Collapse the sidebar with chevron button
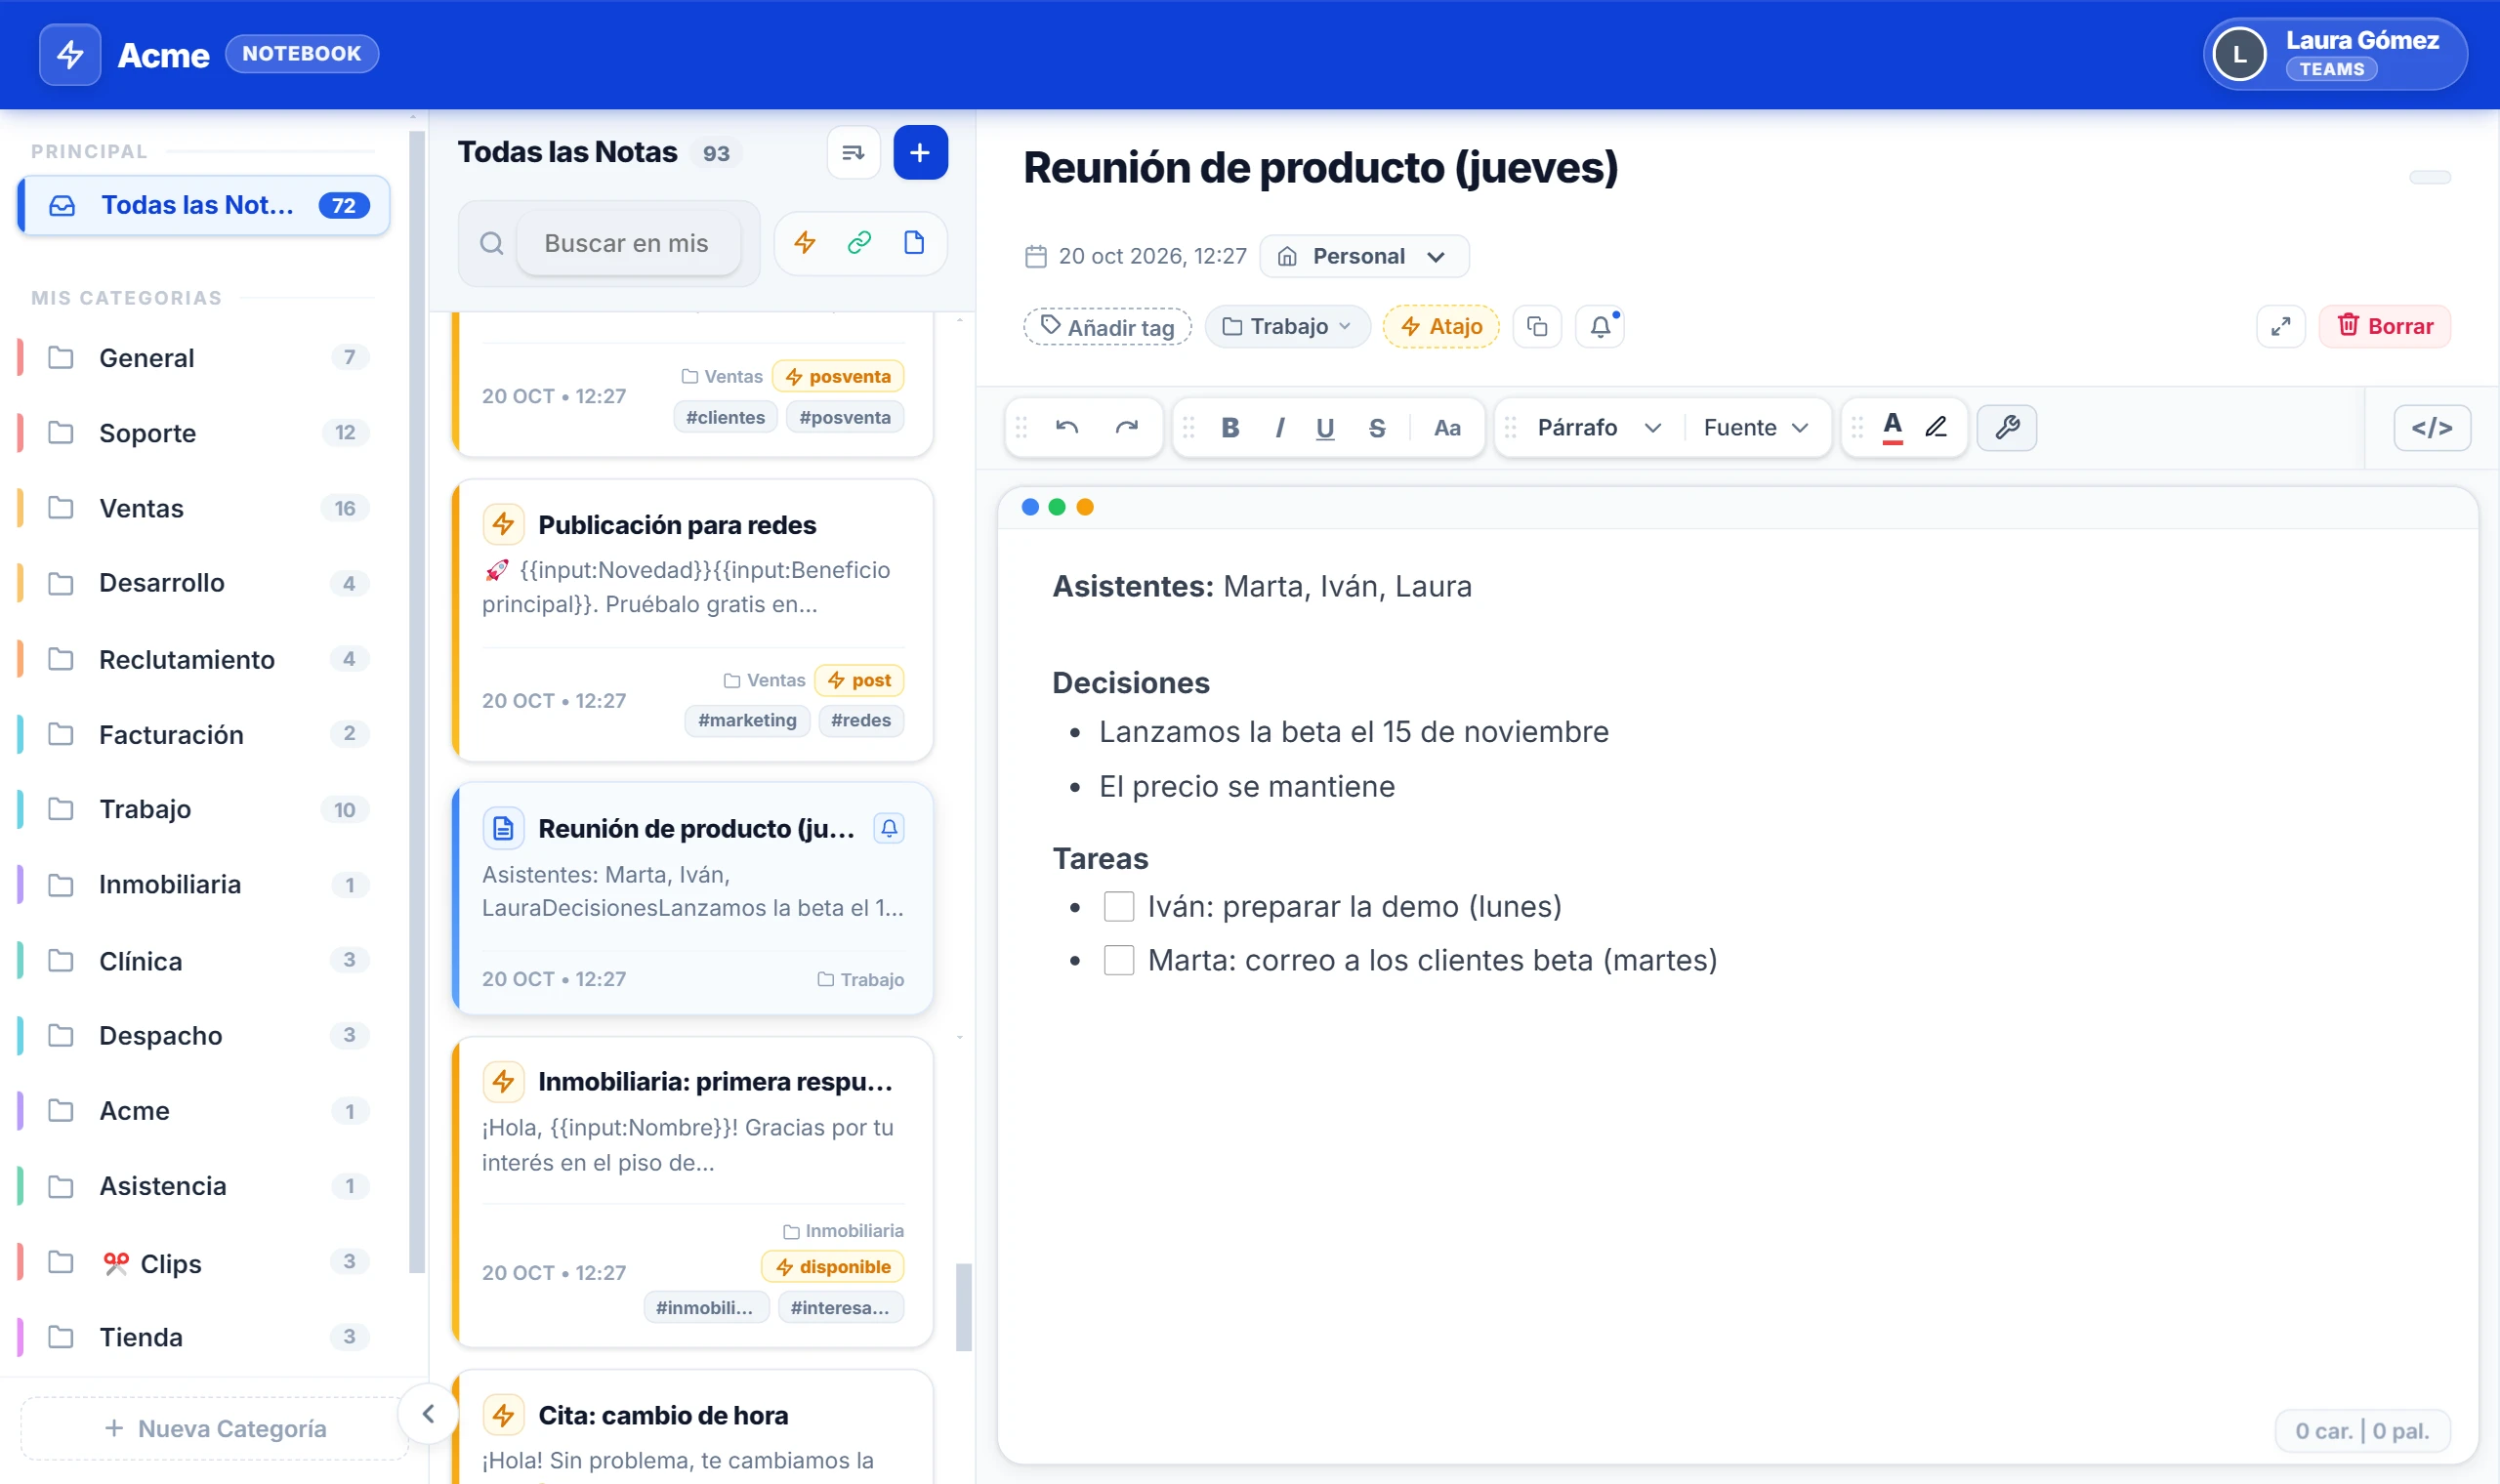 pos(428,1414)
